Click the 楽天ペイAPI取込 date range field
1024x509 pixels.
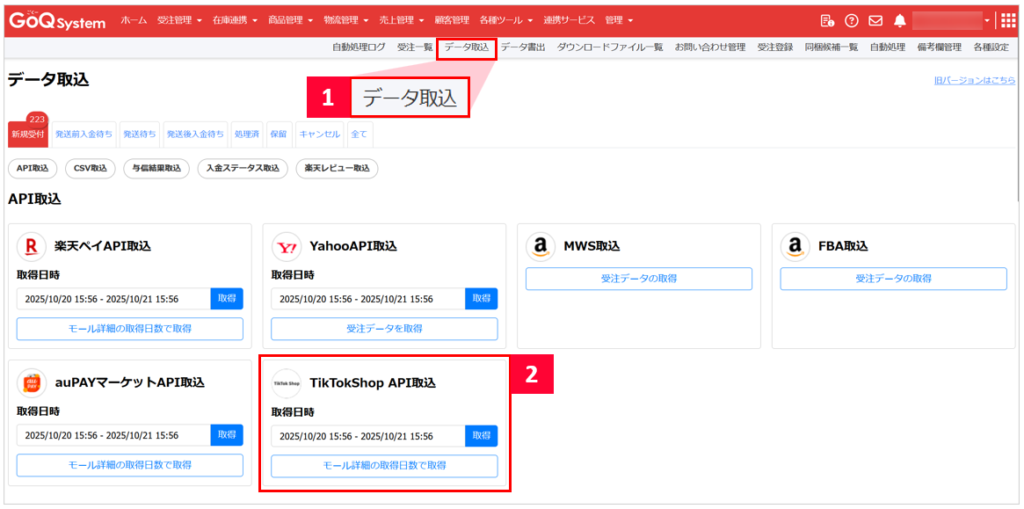click(x=113, y=299)
